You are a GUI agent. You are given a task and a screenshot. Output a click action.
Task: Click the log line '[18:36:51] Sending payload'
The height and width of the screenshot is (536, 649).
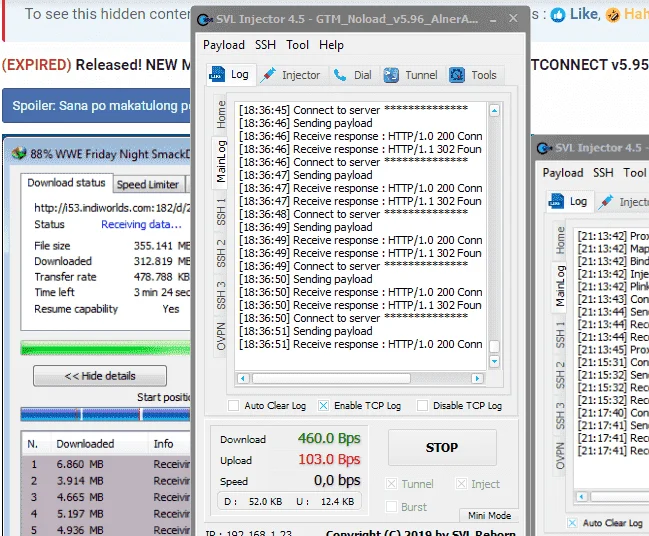pyautogui.click(x=305, y=331)
